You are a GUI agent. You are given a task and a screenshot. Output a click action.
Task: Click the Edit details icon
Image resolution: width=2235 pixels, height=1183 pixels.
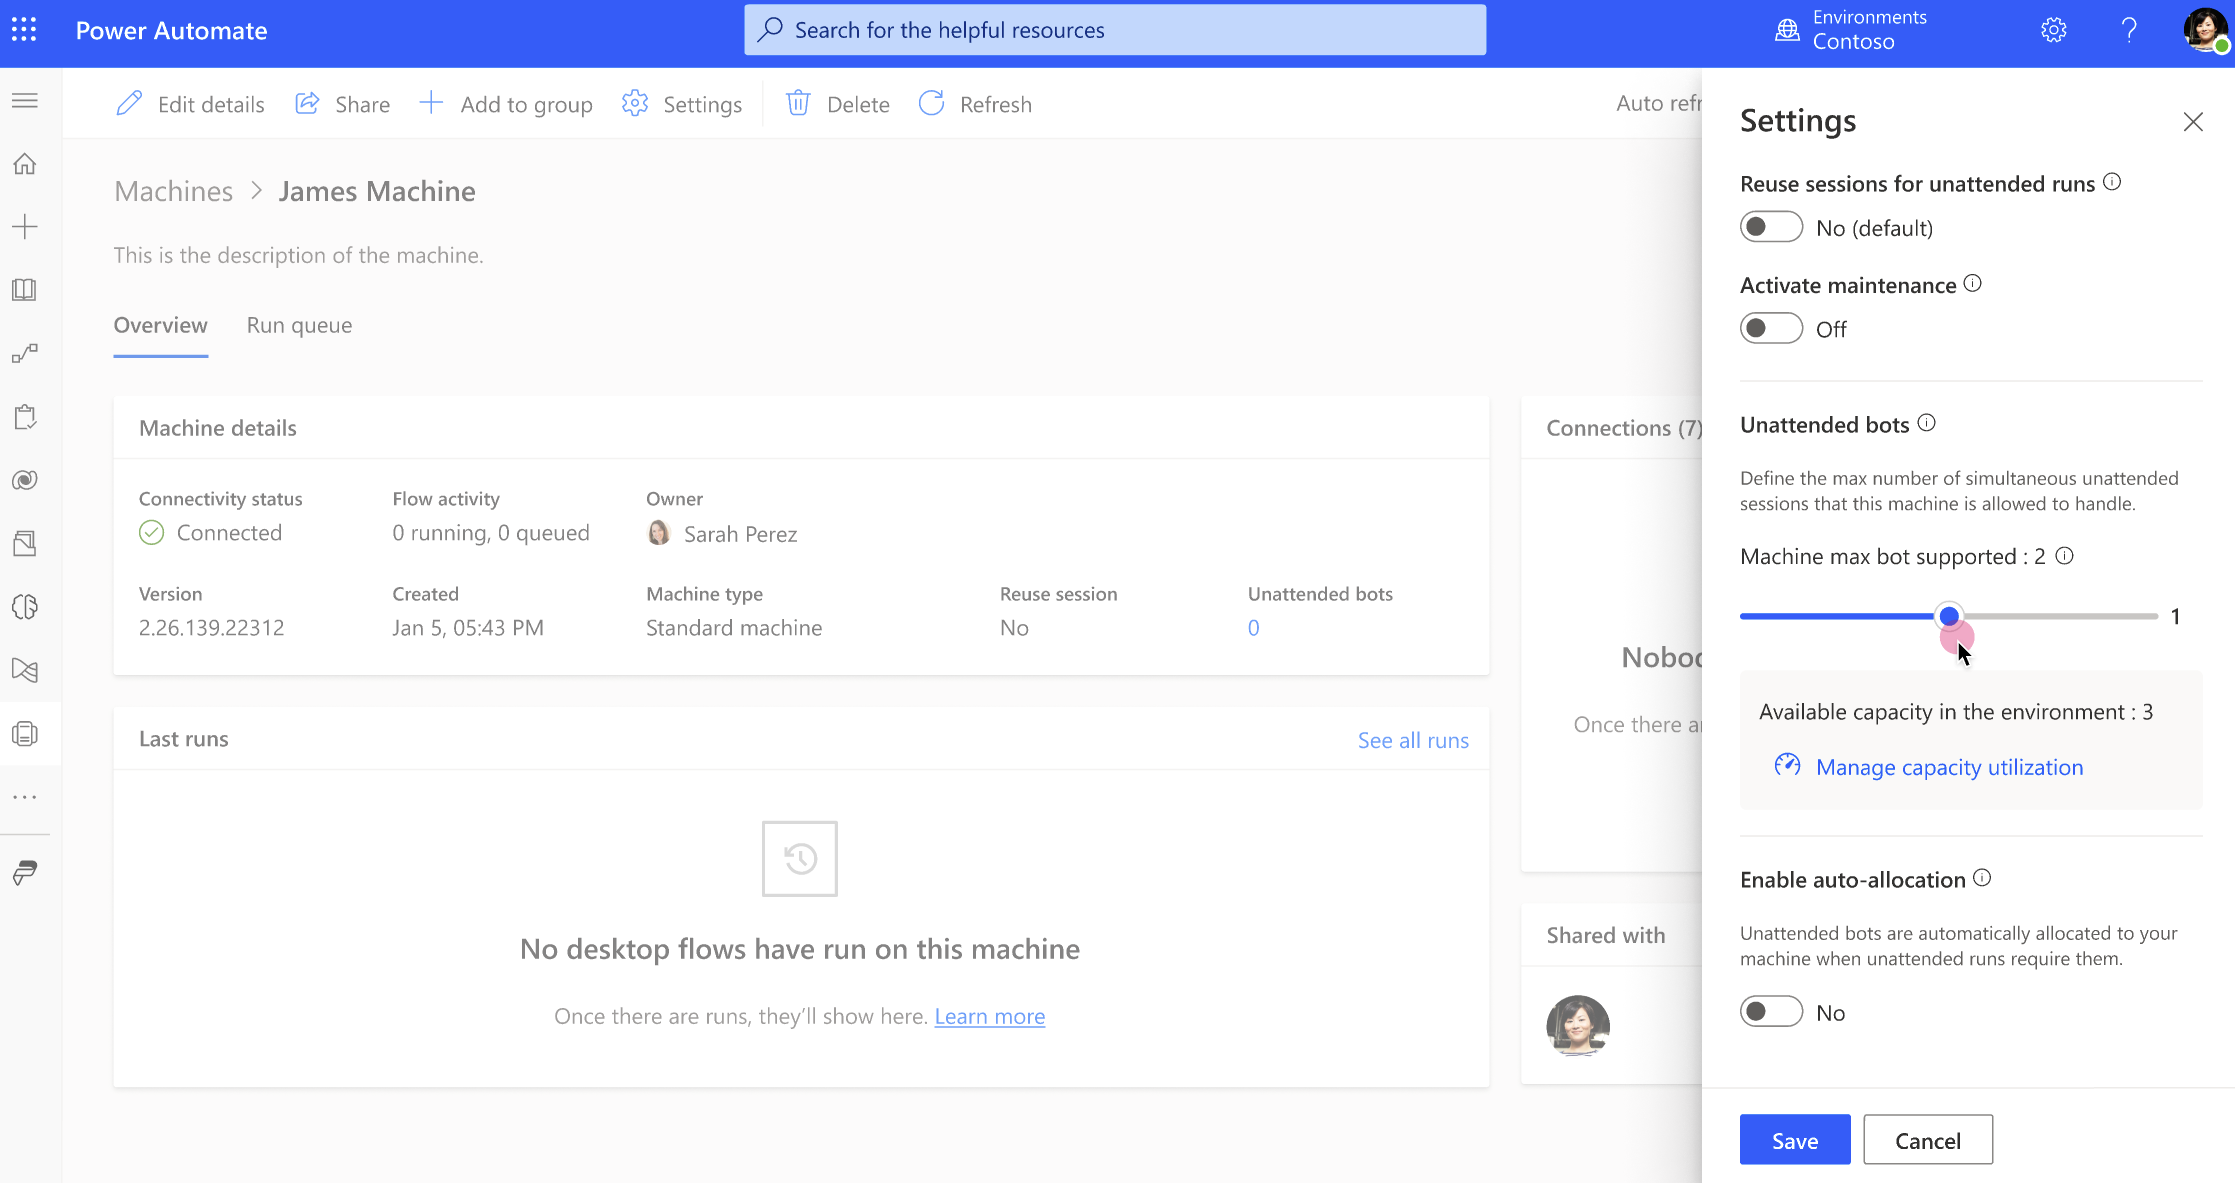[132, 104]
